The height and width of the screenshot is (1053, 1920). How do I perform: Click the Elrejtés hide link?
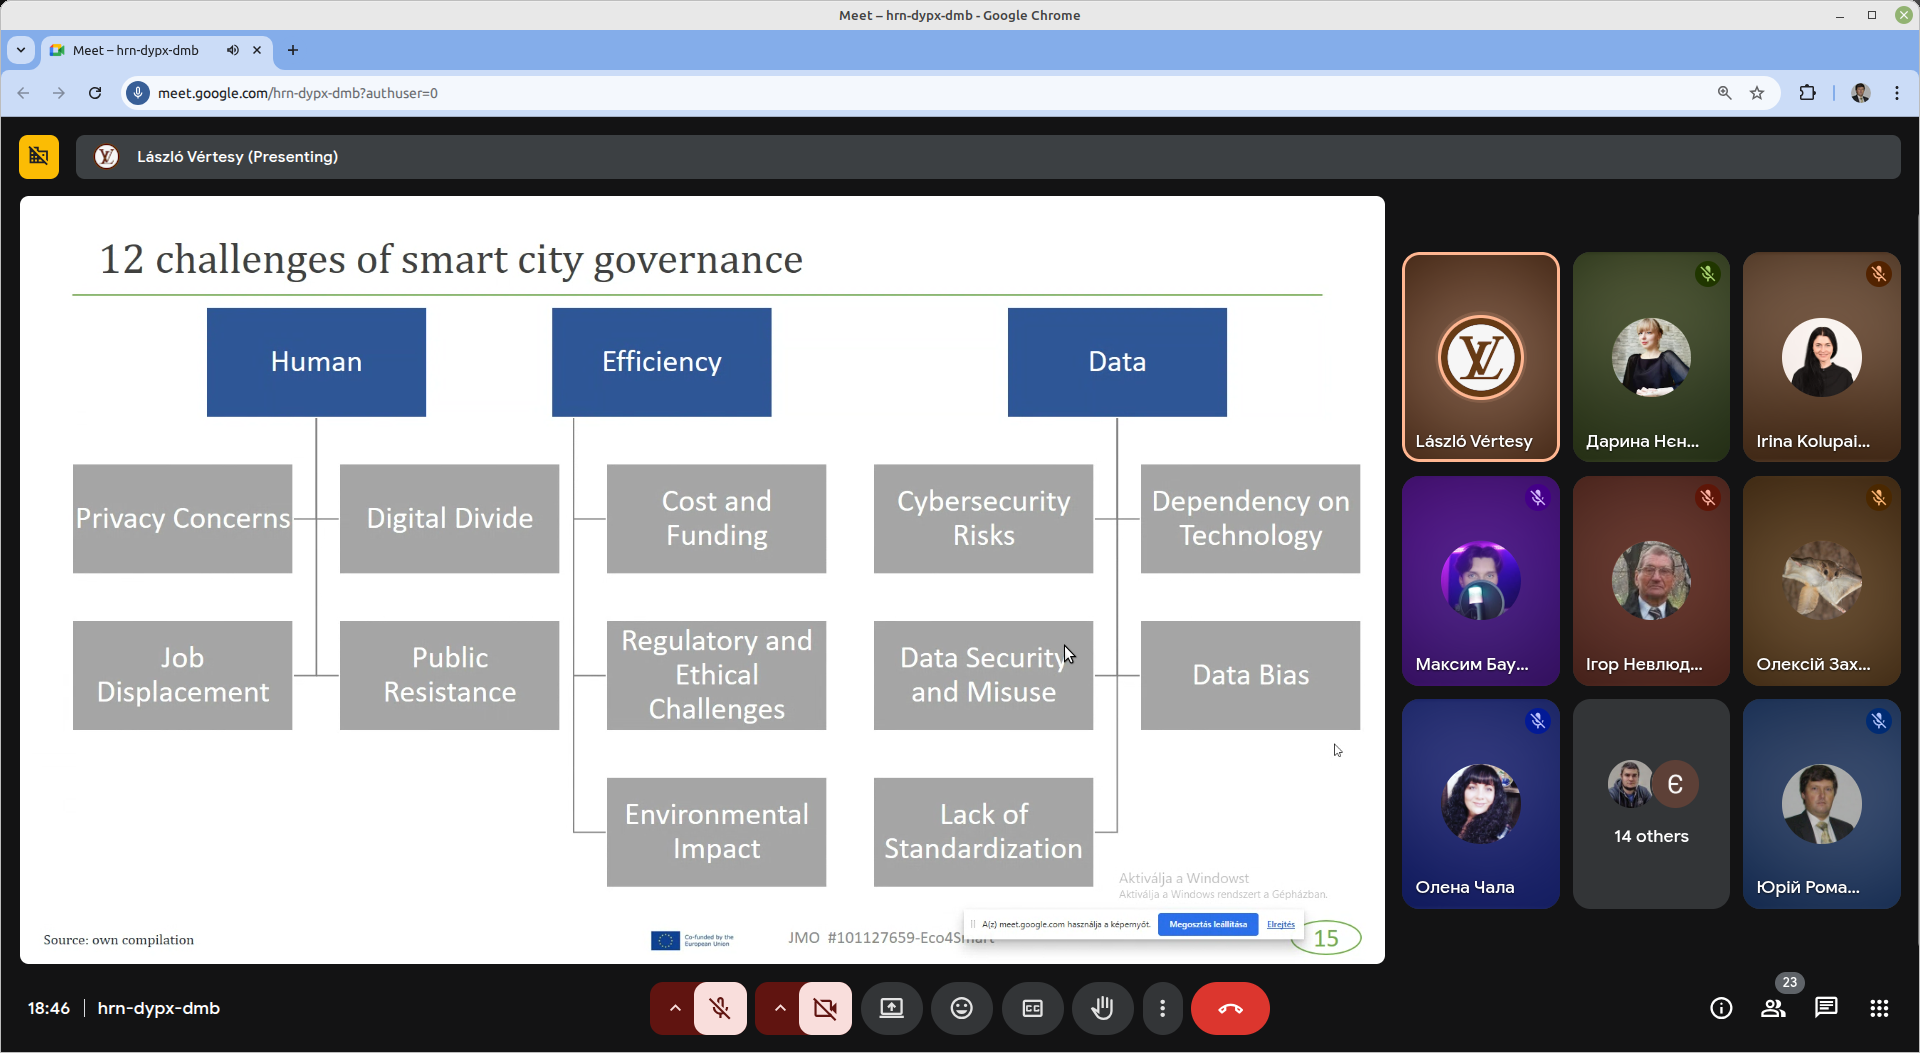tap(1280, 924)
